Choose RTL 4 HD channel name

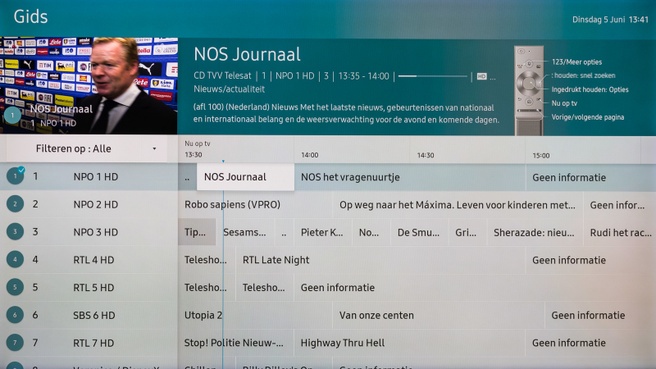pyautogui.click(x=93, y=260)
